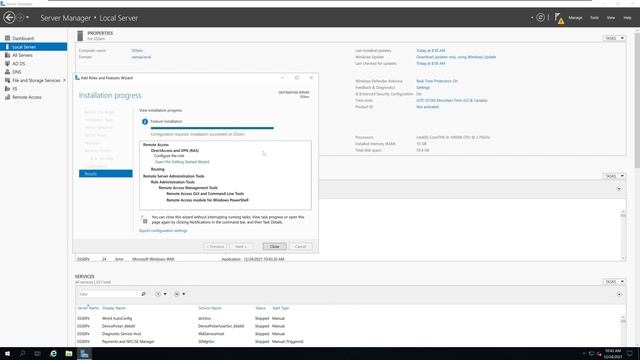
Task: Open the Events TASKS dropdown
Action: pyautogui.click(x=614, y=176)
